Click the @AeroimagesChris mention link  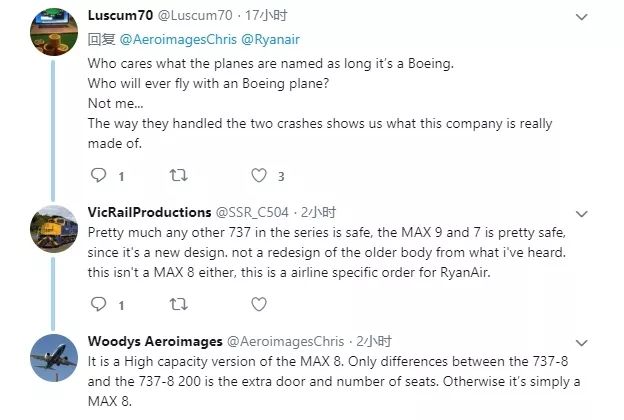(x=169, y=39)
